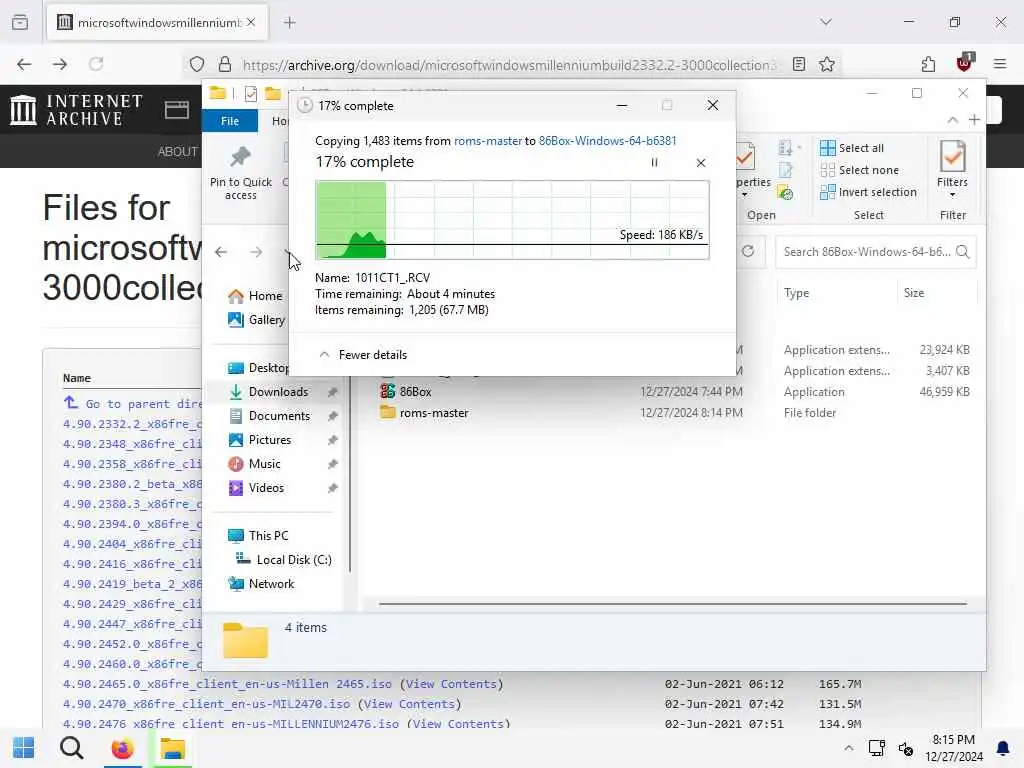Screen dimensions: 1024x768
Task: Open Desktop in navigation pane
Action: point(258,368)
